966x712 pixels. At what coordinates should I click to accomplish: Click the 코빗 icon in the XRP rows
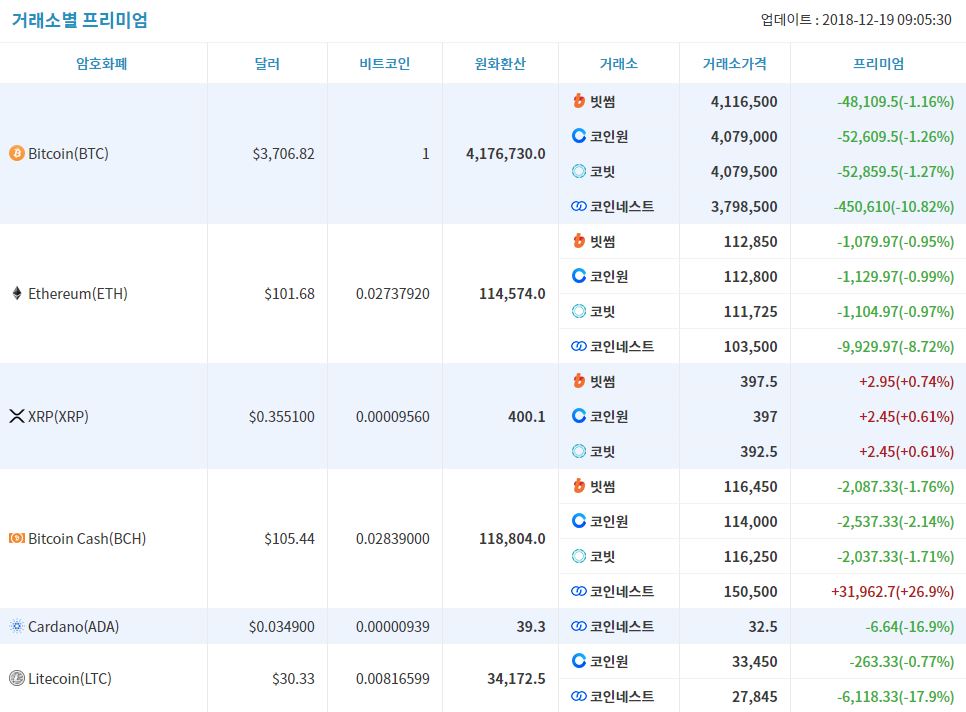578,451
